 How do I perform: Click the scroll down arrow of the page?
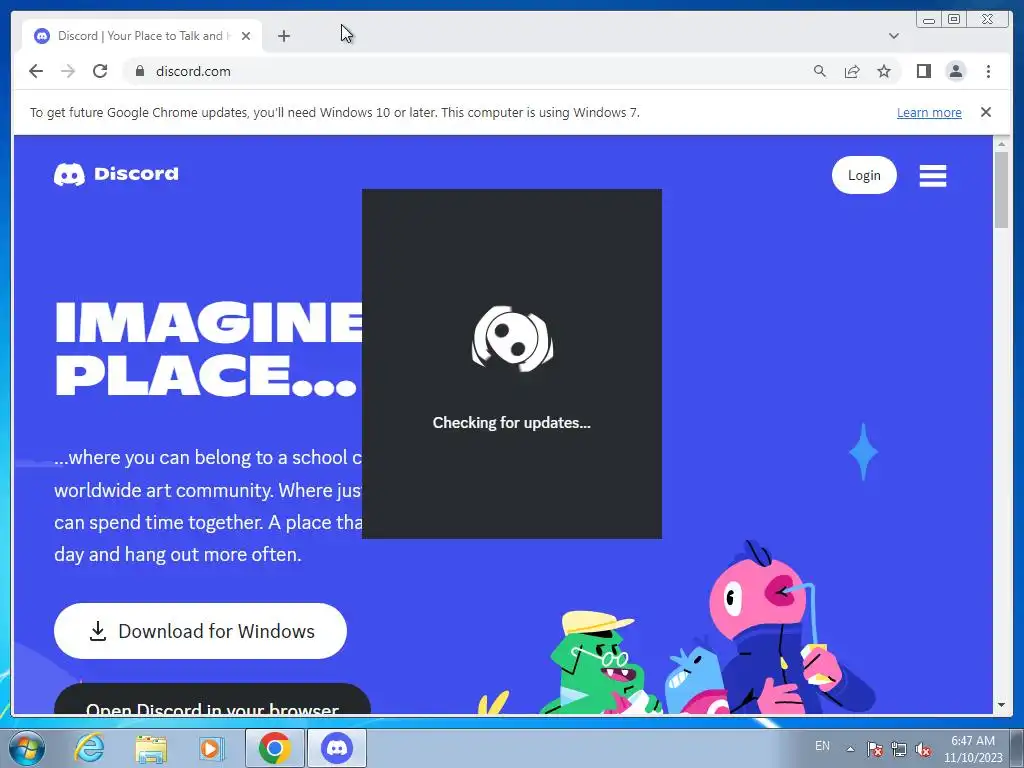1002,705
